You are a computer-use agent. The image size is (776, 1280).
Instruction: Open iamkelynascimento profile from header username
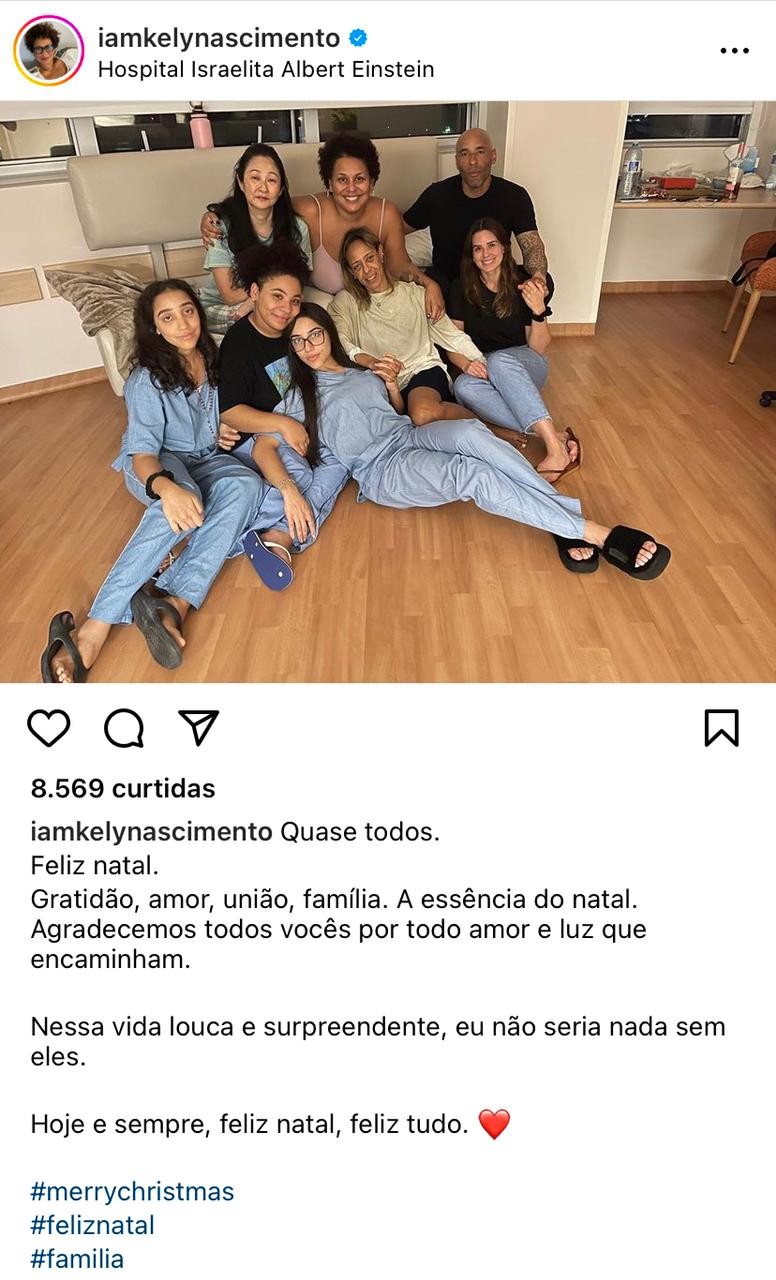point(219,38)
